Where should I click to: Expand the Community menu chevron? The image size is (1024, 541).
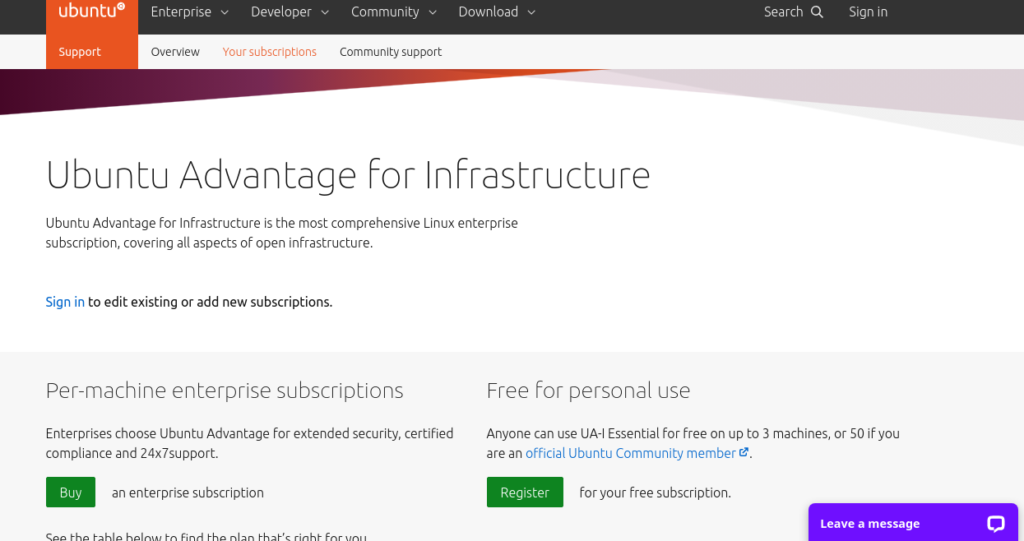click(432, 12)
